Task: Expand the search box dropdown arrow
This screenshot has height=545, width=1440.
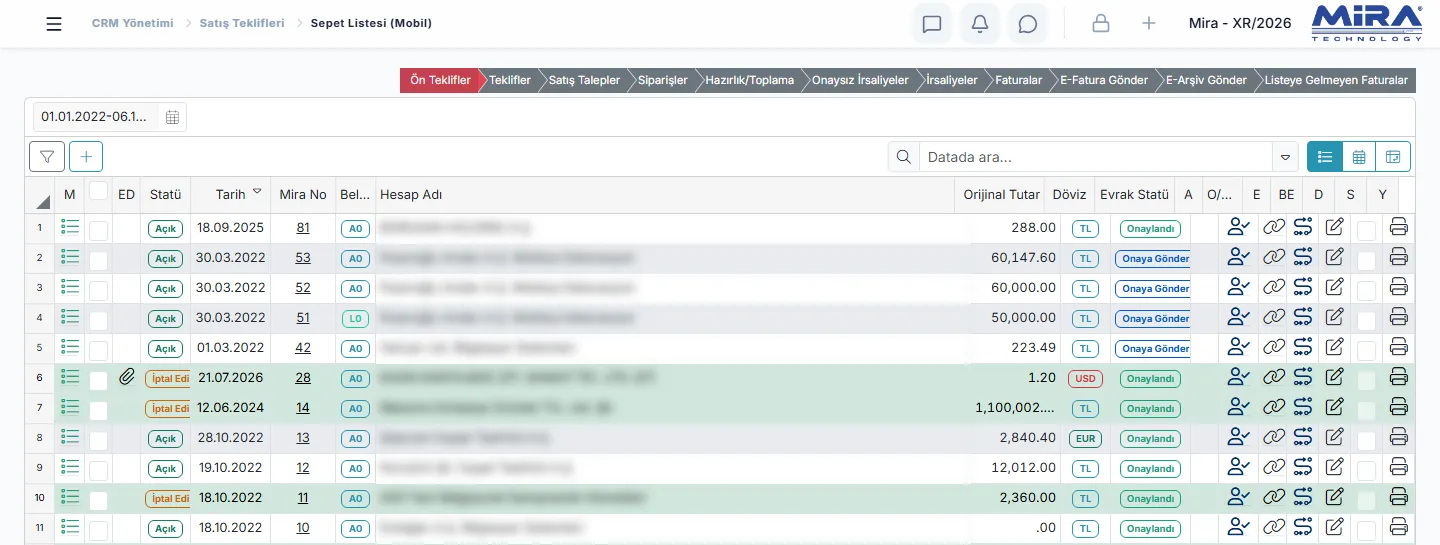Action: (1285, 157)
